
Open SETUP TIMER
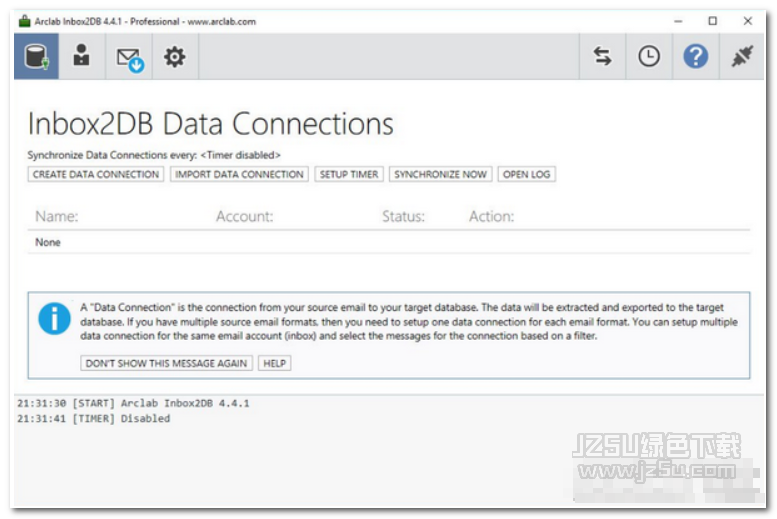pyautogui.click(x=349, y=174)
